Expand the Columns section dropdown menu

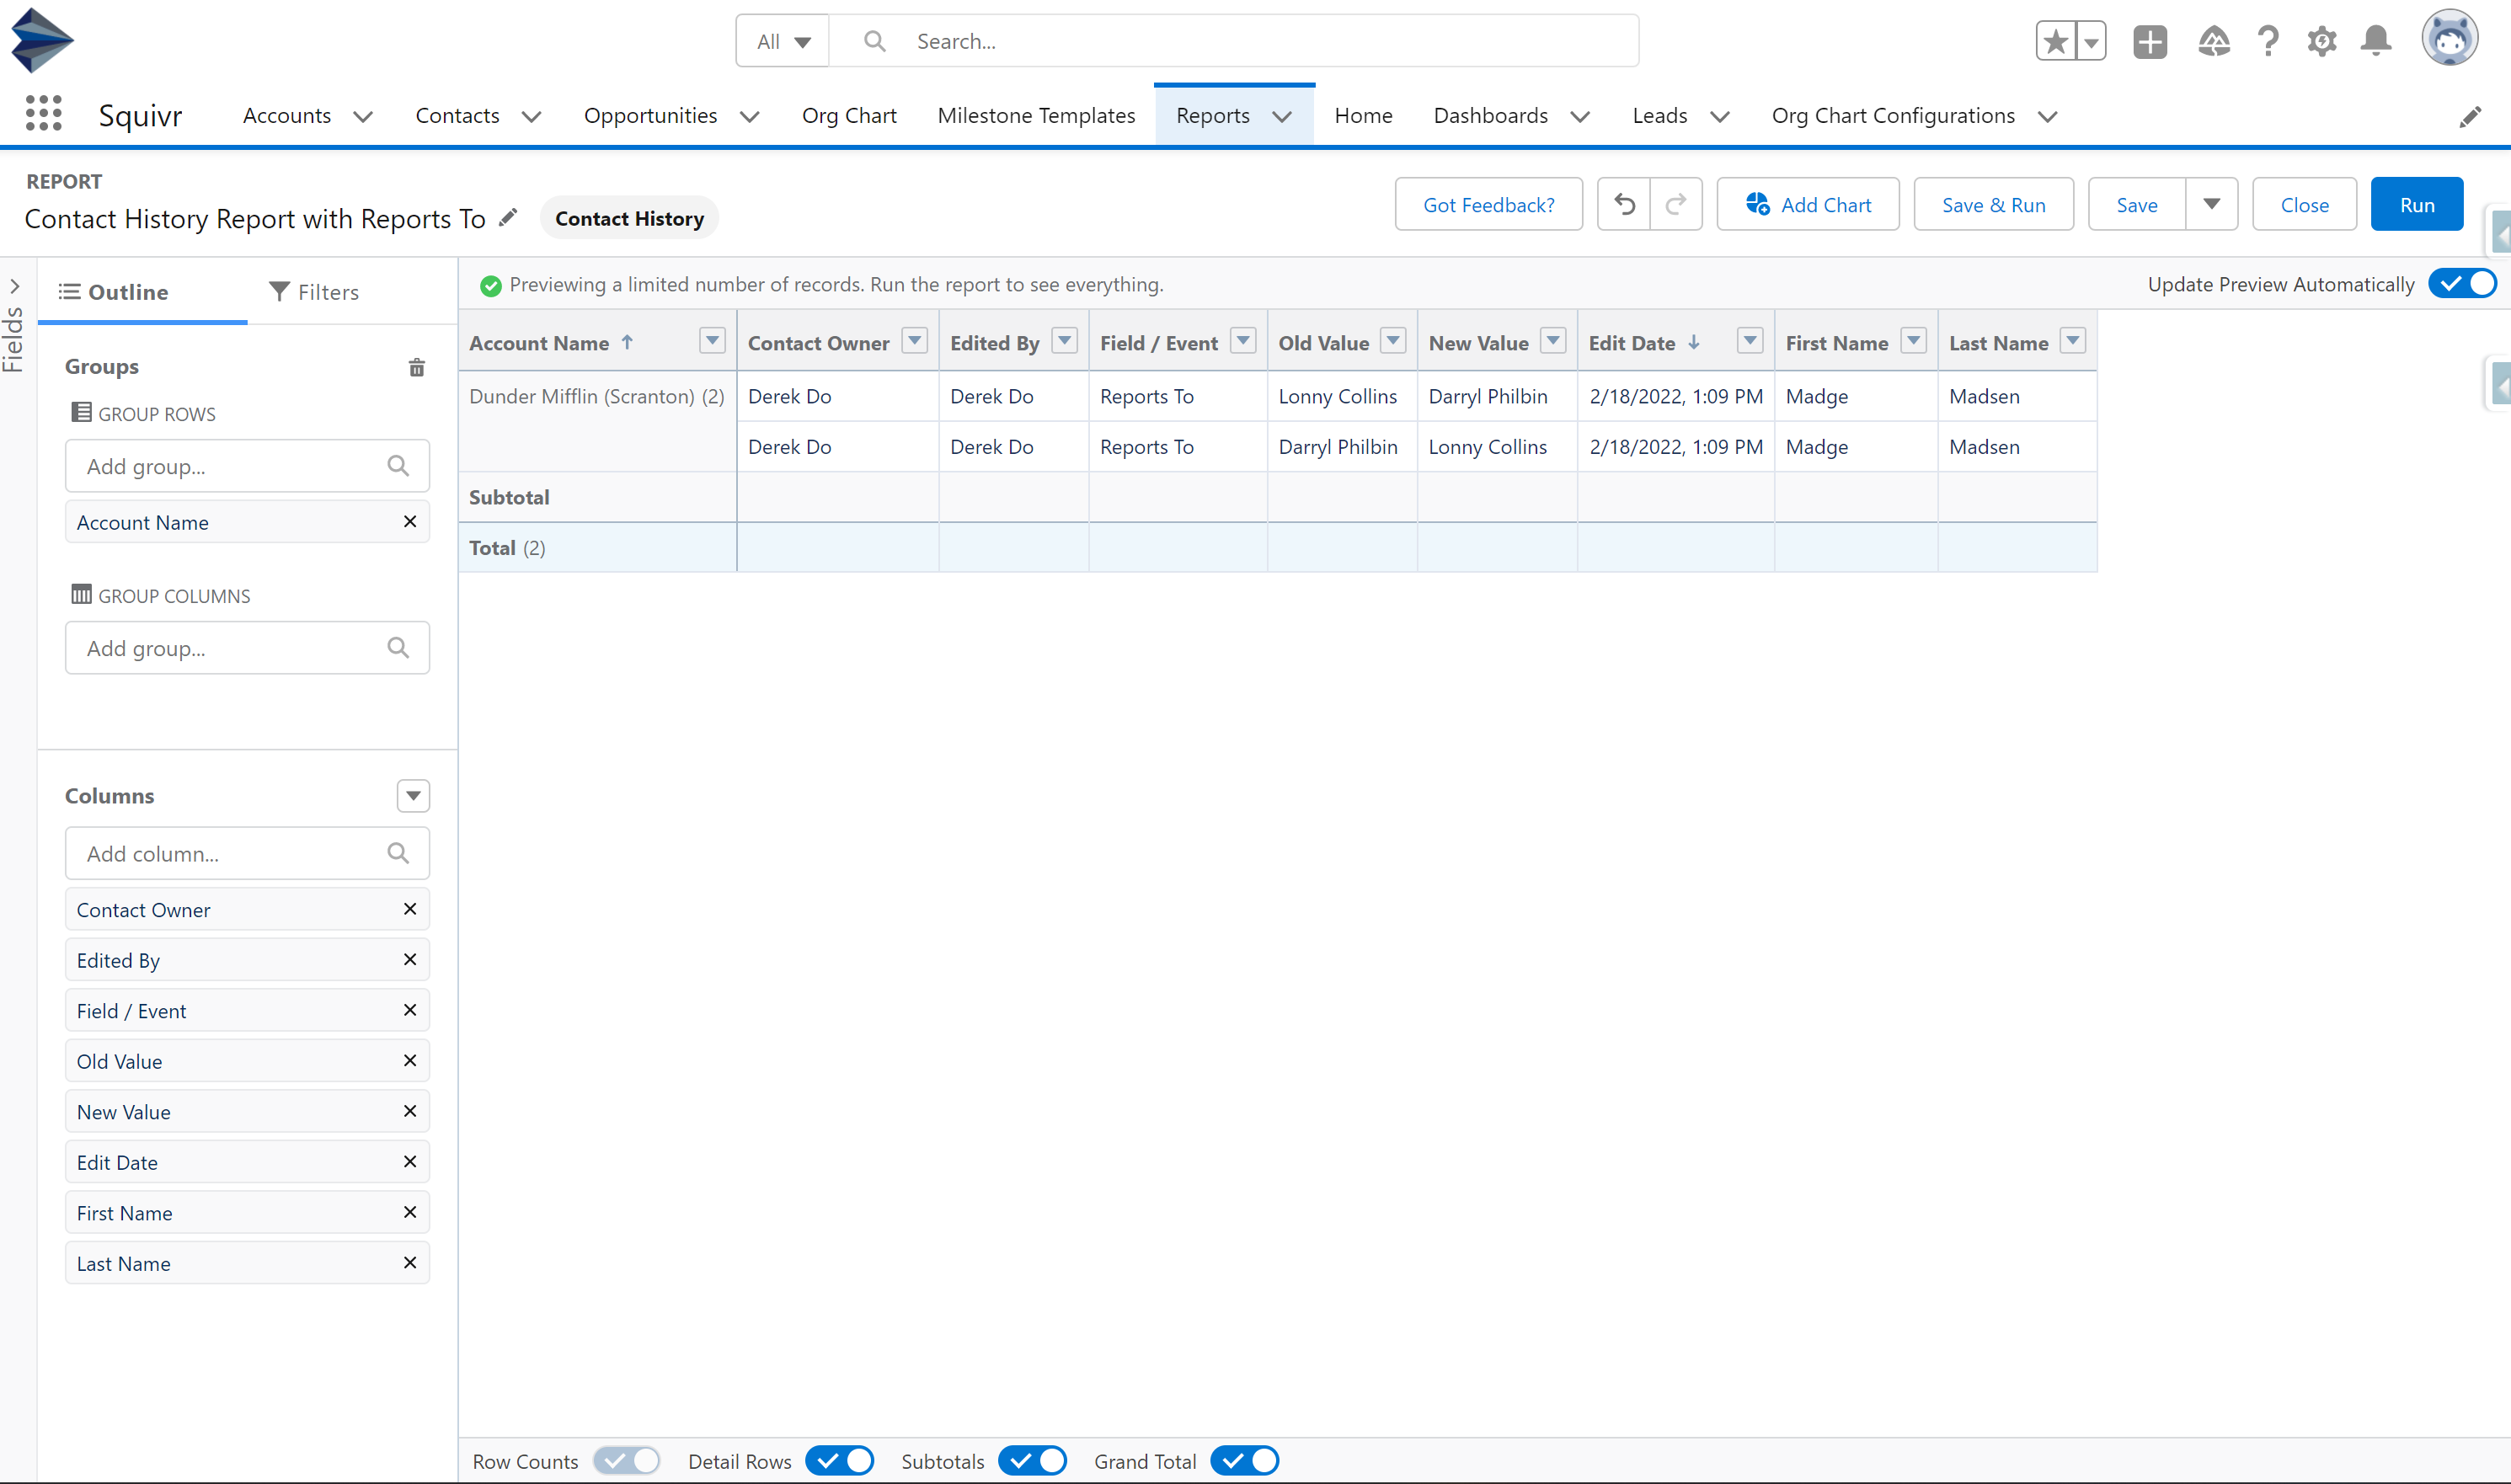(x=413, y=796)
